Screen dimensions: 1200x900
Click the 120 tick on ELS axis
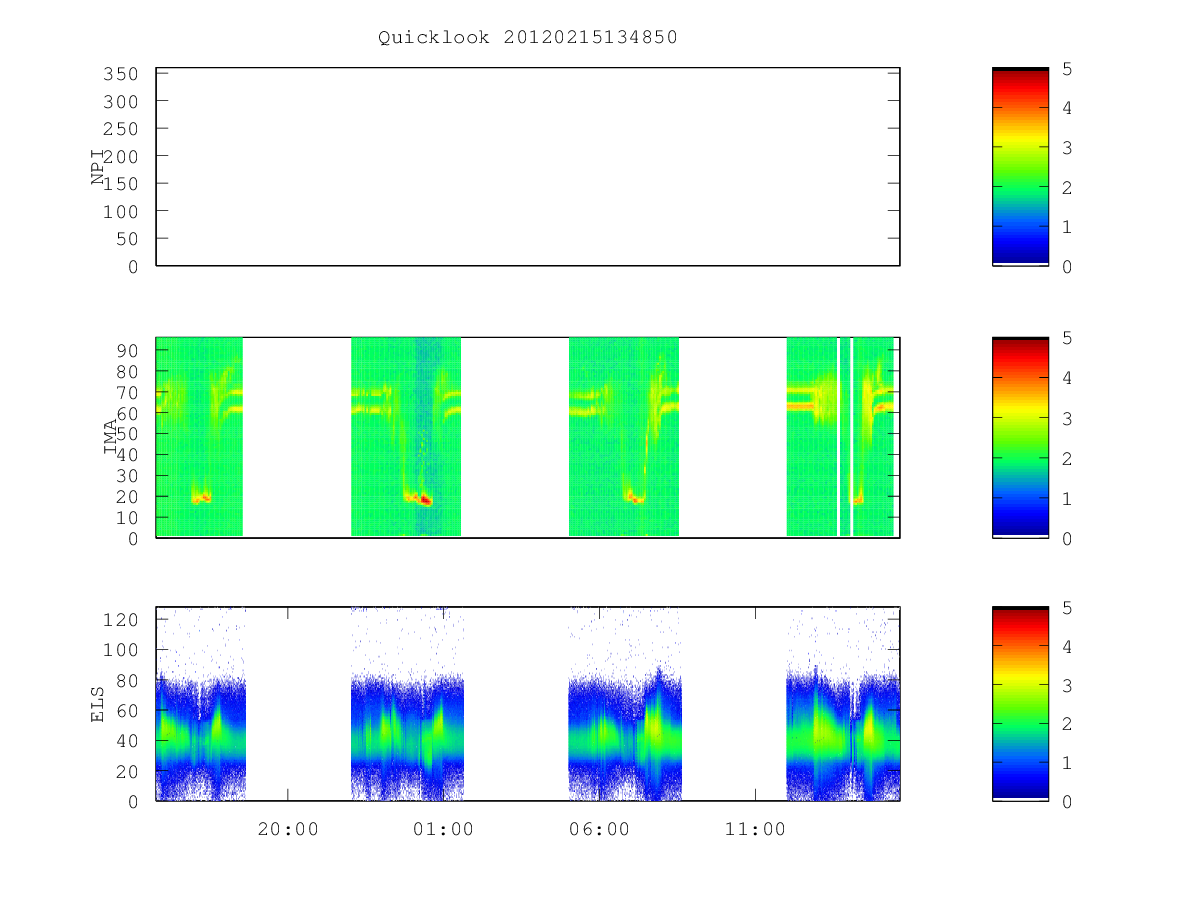[x=122, y=619]
